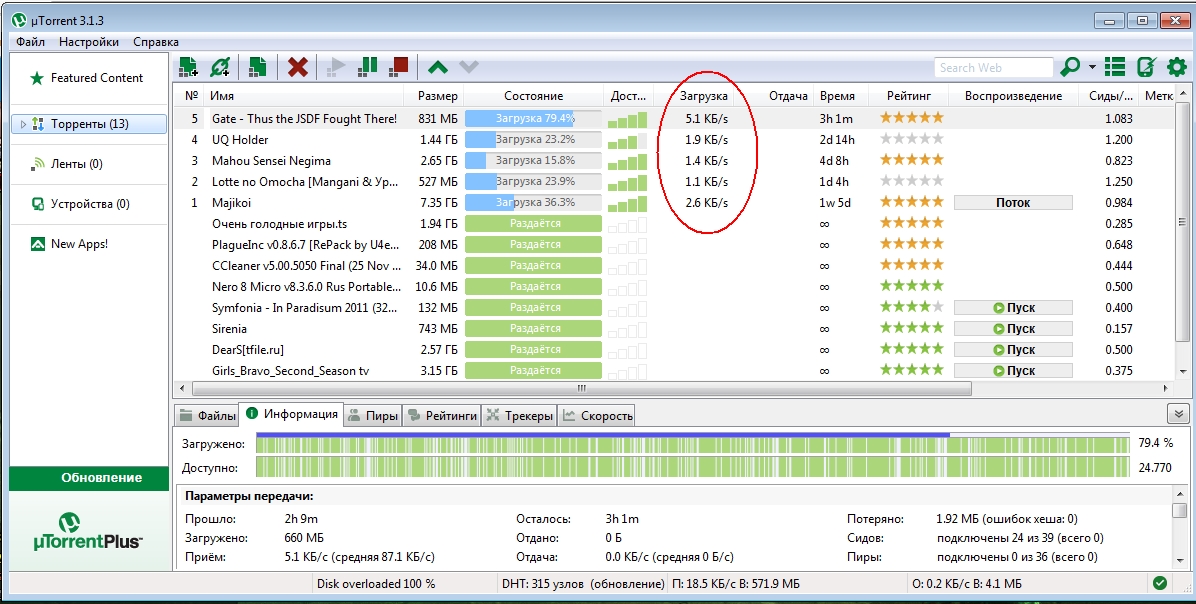Select Торренты (13) in the sidebar

(89, 124)
